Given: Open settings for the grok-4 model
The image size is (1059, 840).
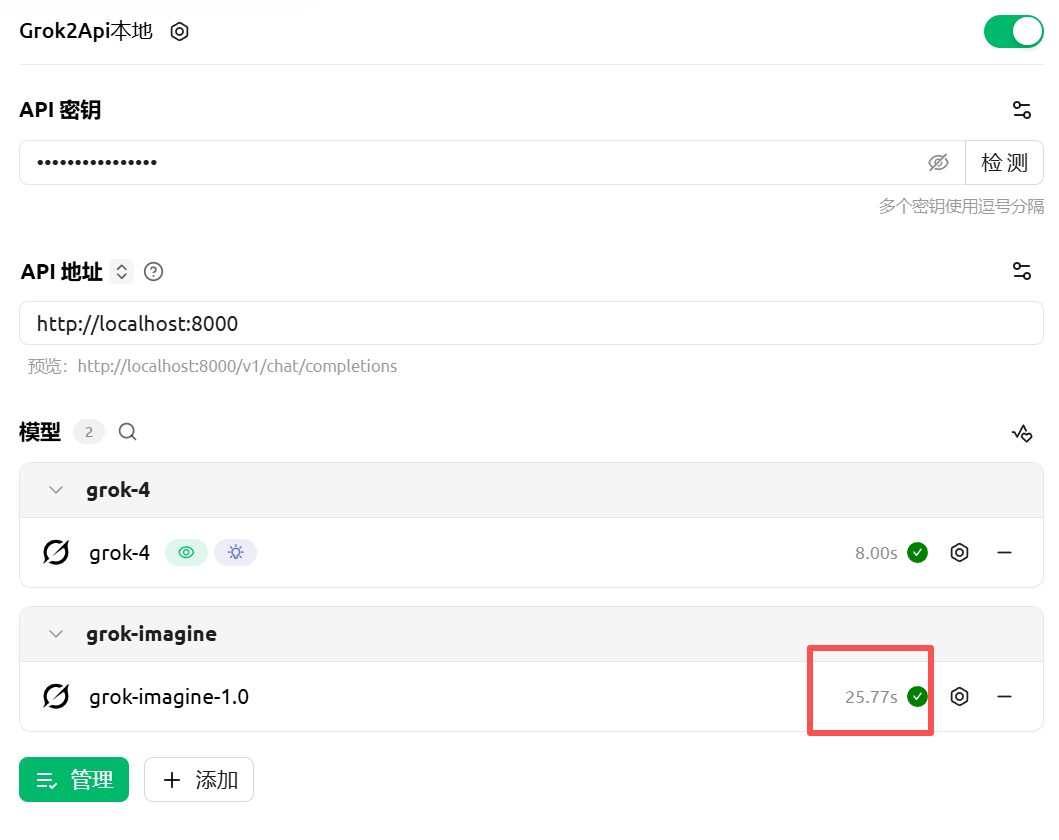Looking at the screenshot, I should 959,552.
